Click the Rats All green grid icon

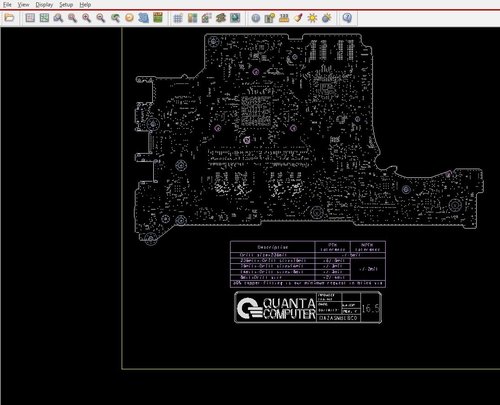tap(44, 18)
